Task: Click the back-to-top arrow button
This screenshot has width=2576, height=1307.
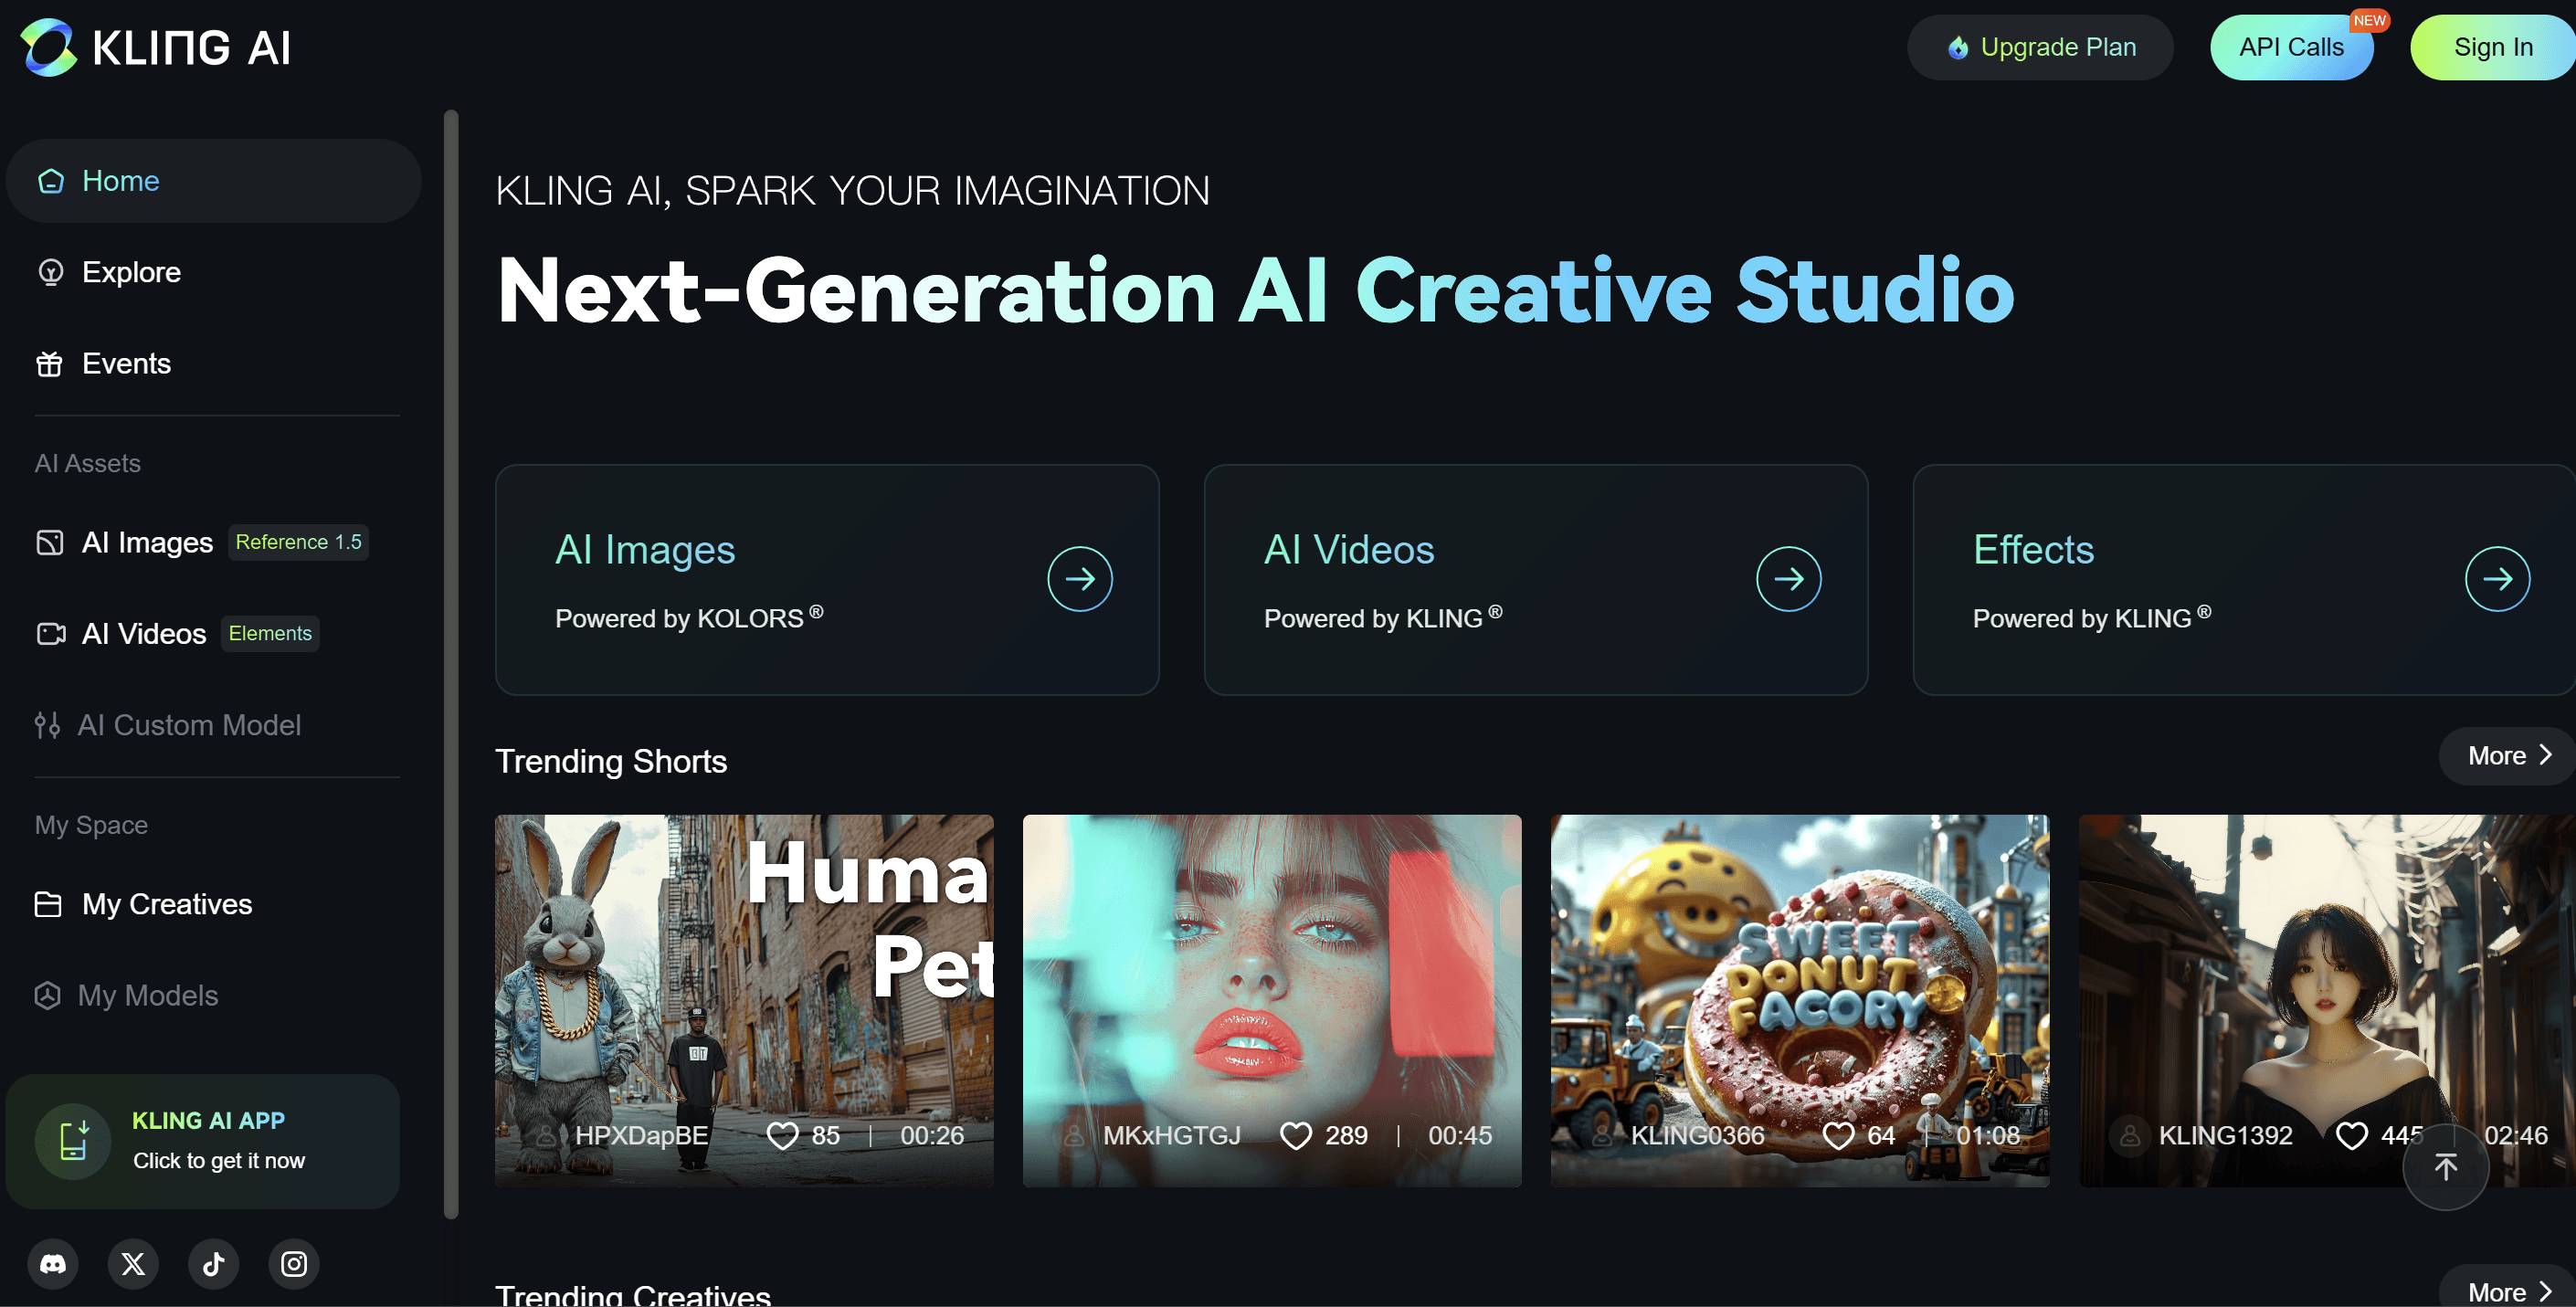Action: click(2446, 1167)
